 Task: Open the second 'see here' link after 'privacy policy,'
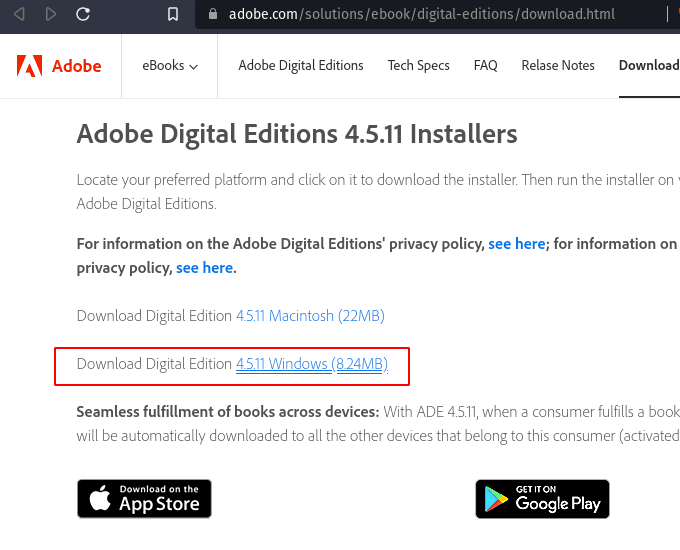204,268
